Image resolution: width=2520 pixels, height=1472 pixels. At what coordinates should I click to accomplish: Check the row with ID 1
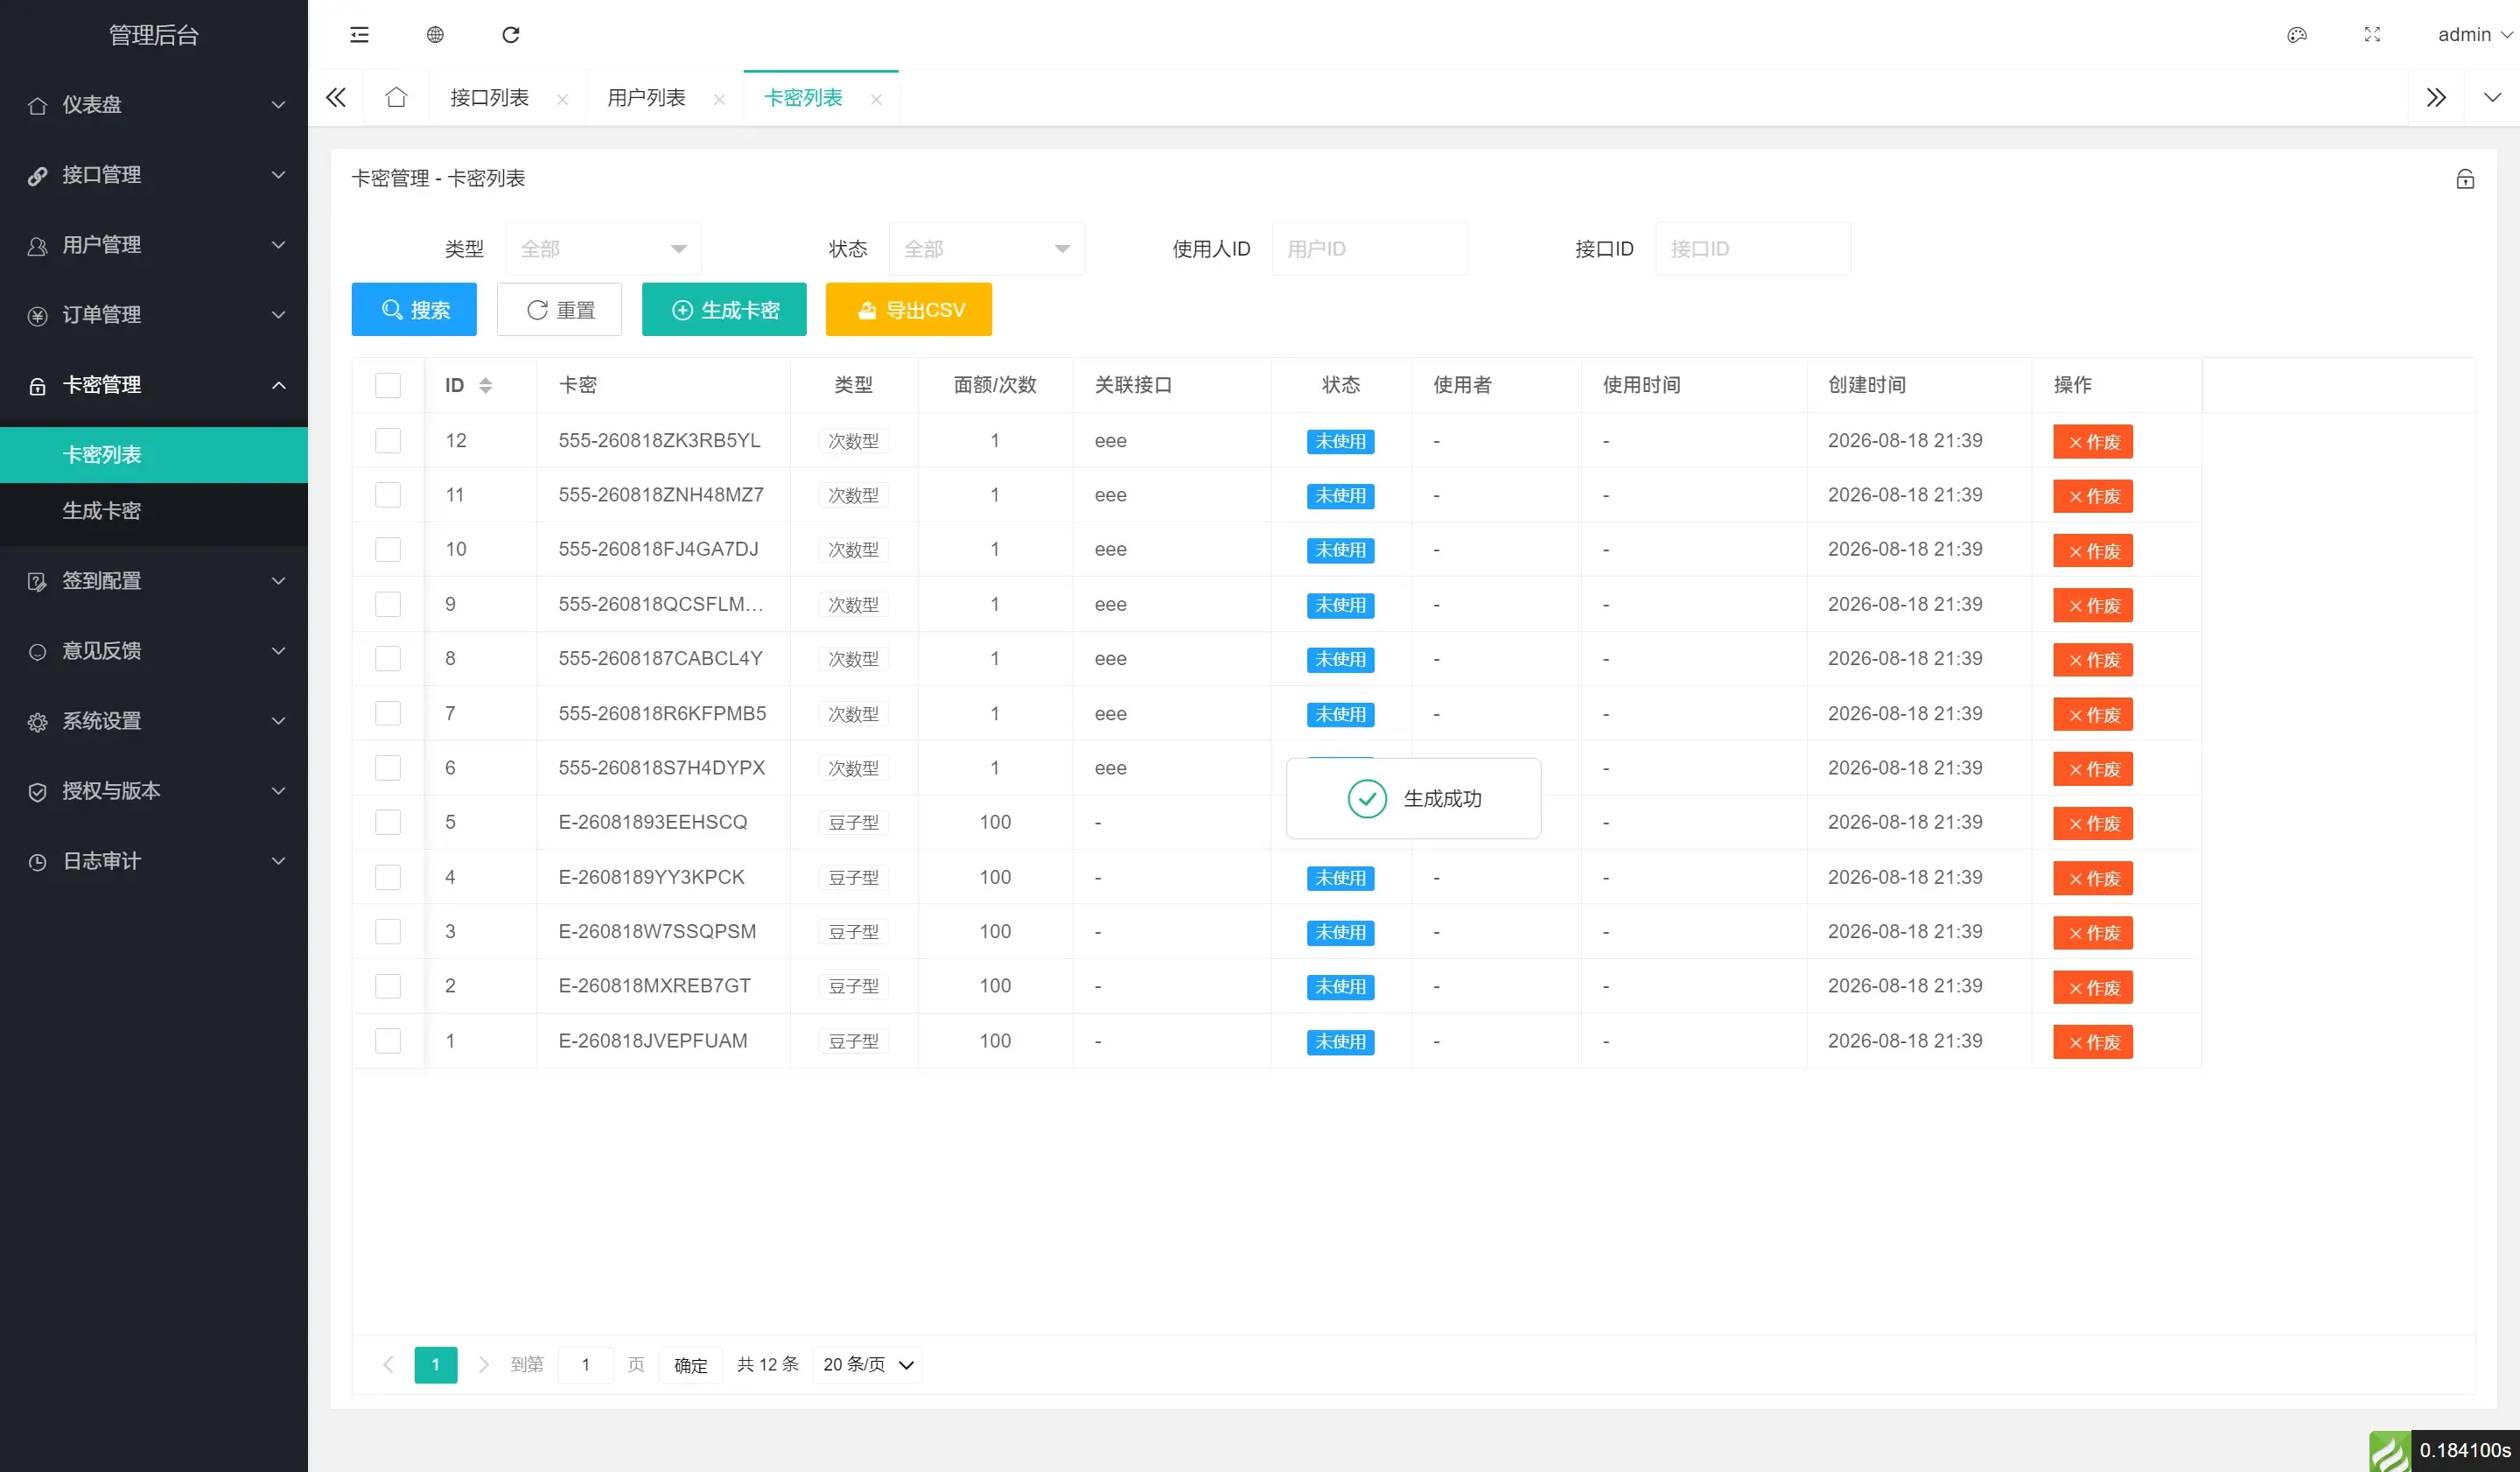(x=388, y=1041)
